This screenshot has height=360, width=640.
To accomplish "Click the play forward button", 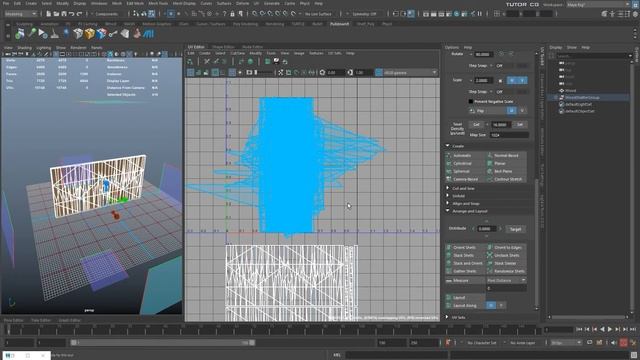I will pos(610,329).
